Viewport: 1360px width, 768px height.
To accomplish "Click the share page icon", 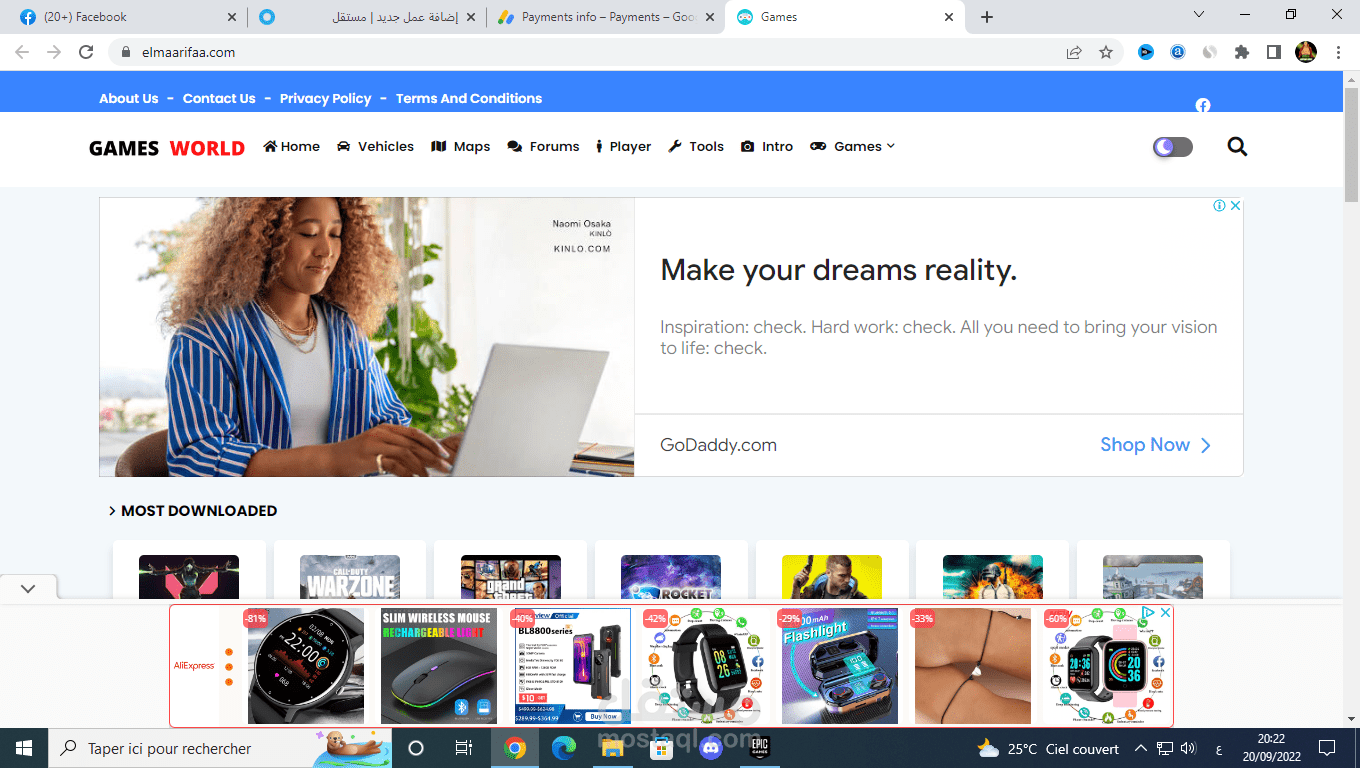I will [1074, 52].
